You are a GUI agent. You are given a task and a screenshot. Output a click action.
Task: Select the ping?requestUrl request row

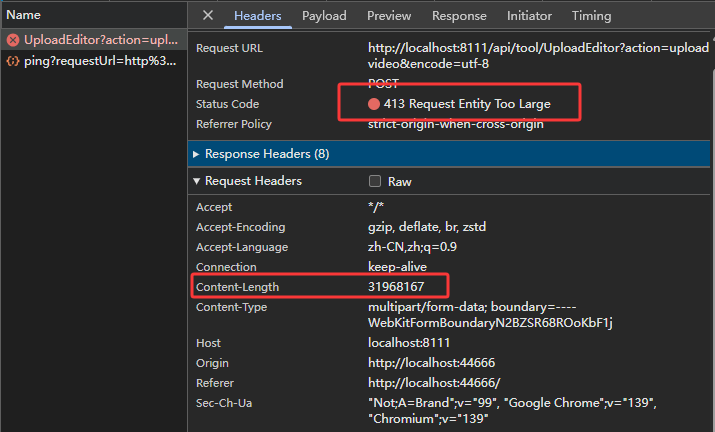coord(100,61)
